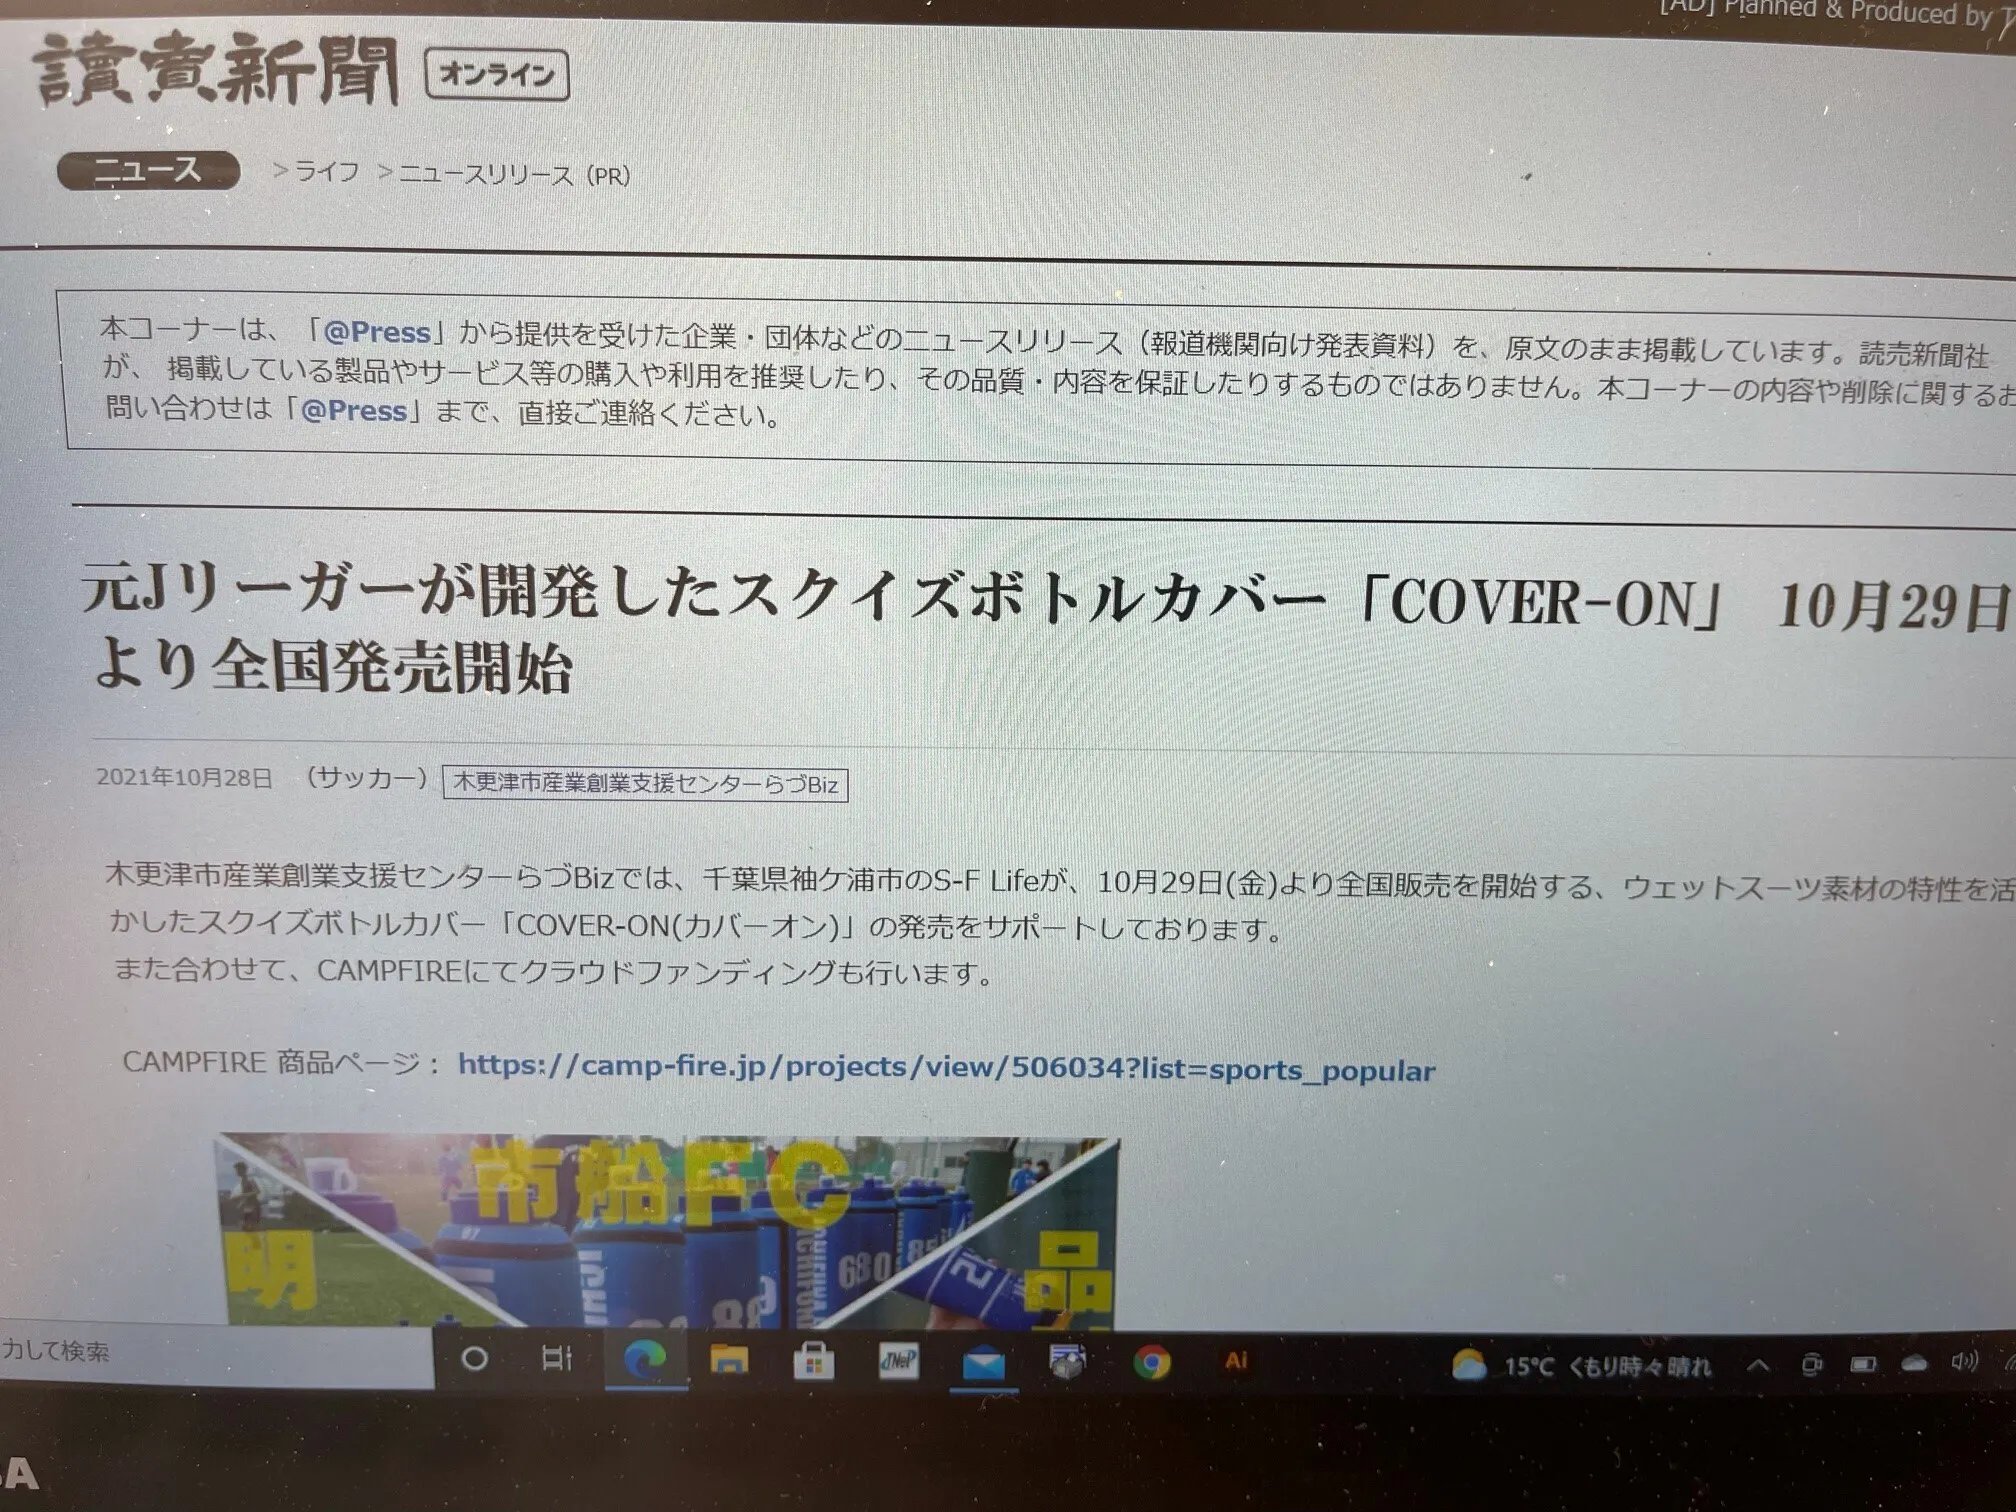Click the Google Chrome taskbar icon
Screen dimensions: 2016x1512
point(1151,1363)
